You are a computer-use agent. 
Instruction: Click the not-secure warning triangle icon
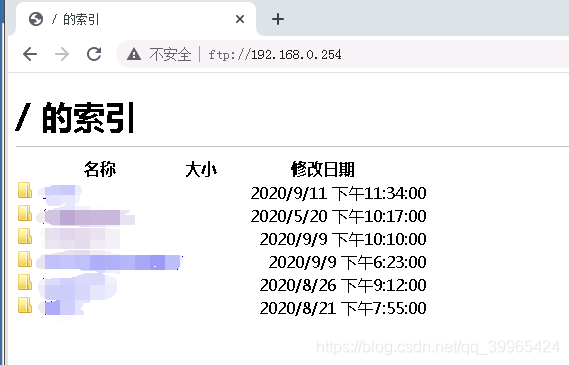[x=134, y=54]
